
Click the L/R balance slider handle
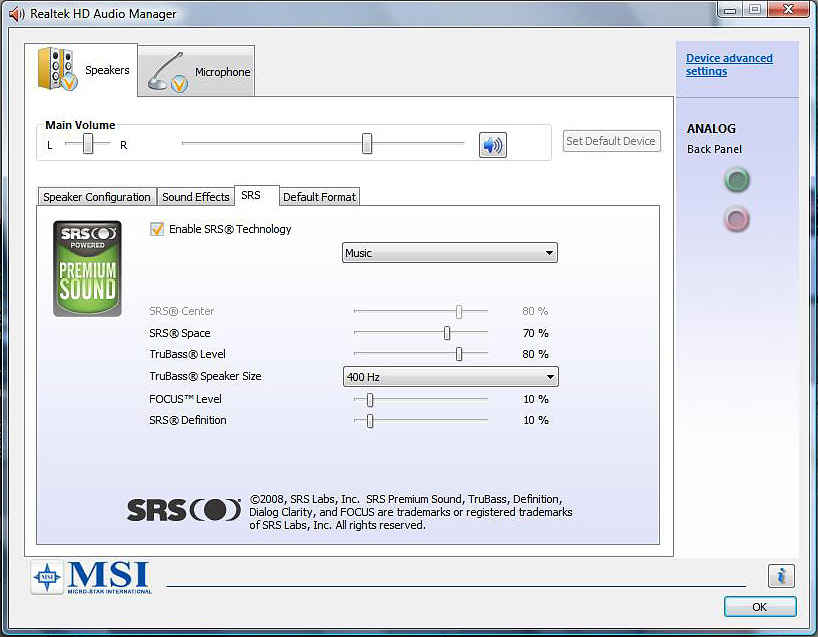[88, 143]
